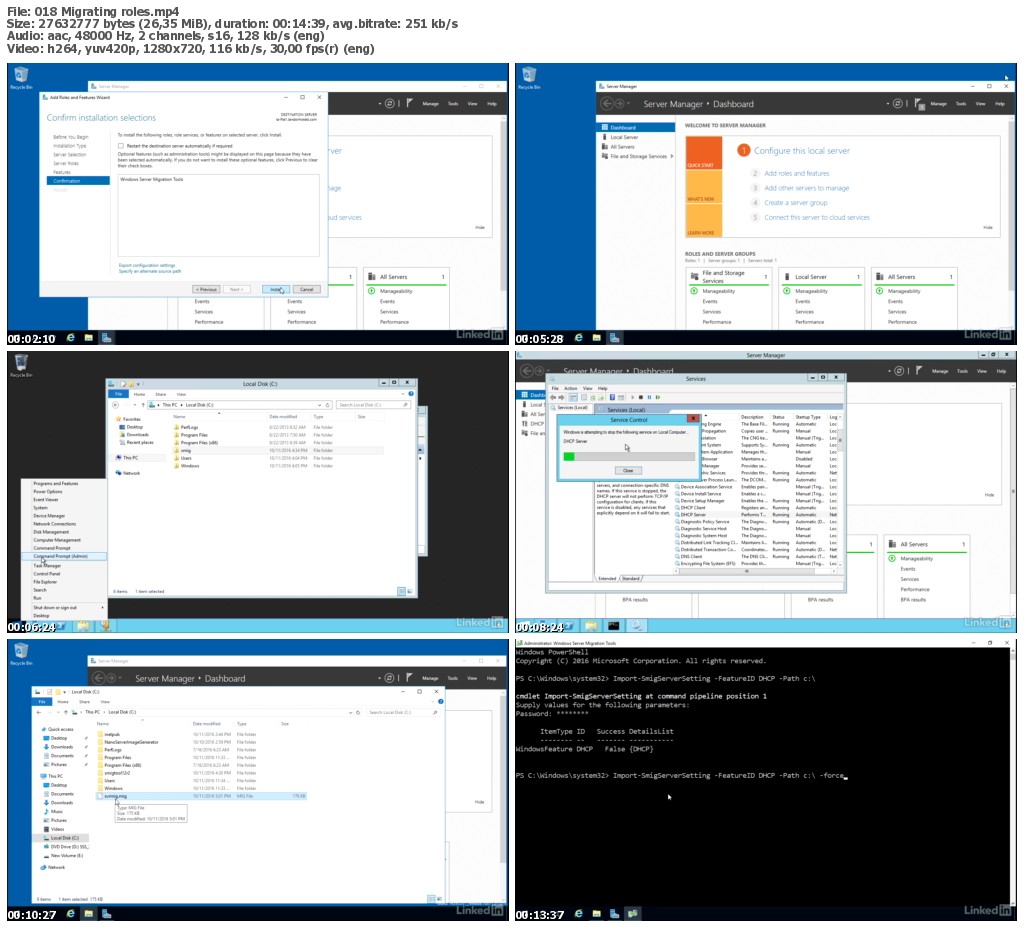Click the Install button in the wizard
Image resolution: width=1024 pixels, height=927 pixels.
click(x=276, y=289)
